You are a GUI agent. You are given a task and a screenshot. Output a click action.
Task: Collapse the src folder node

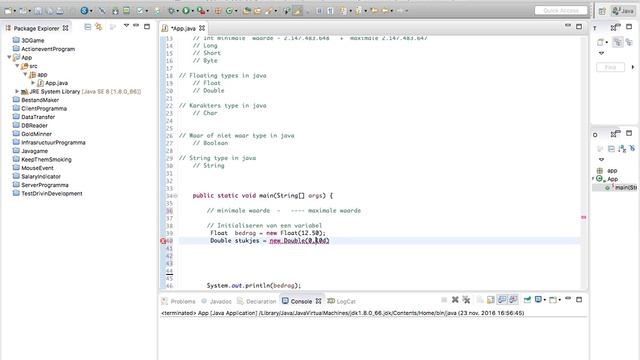[x=17, y=66]
